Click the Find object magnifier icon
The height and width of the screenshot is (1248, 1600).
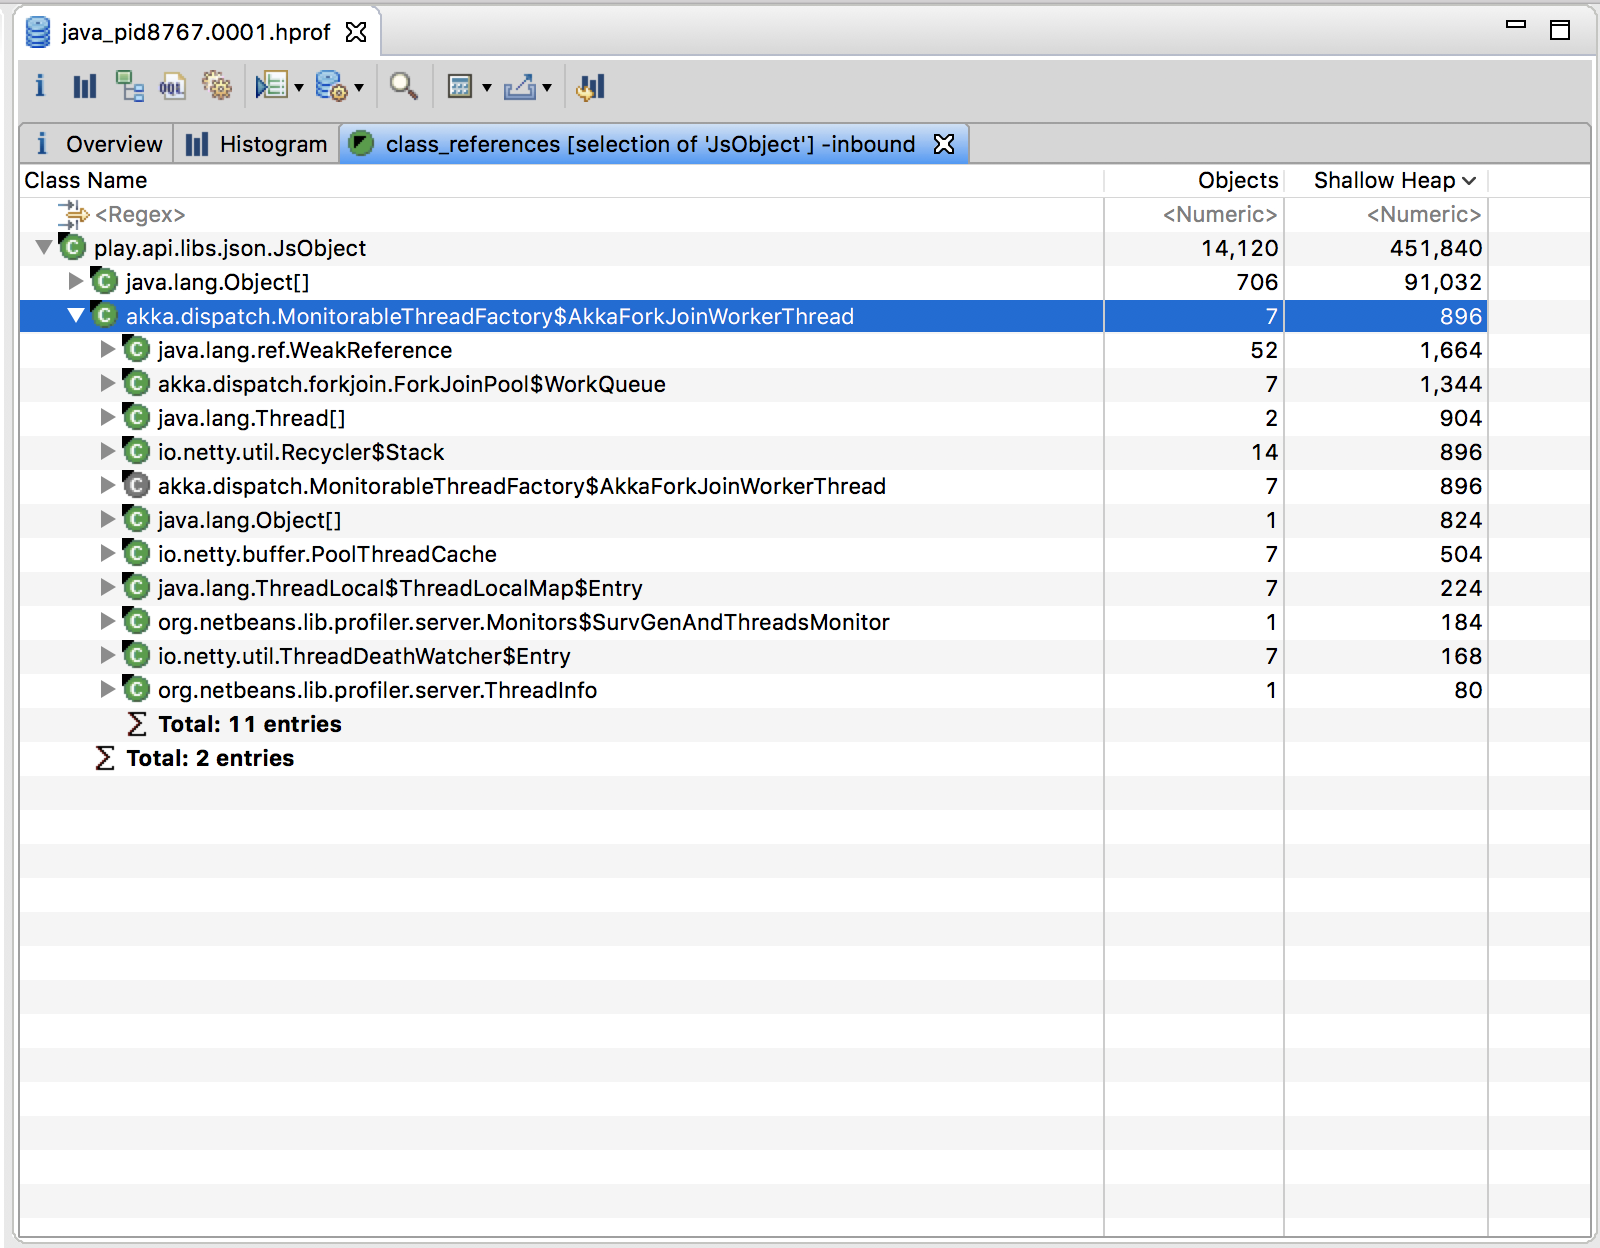[403, 86]
